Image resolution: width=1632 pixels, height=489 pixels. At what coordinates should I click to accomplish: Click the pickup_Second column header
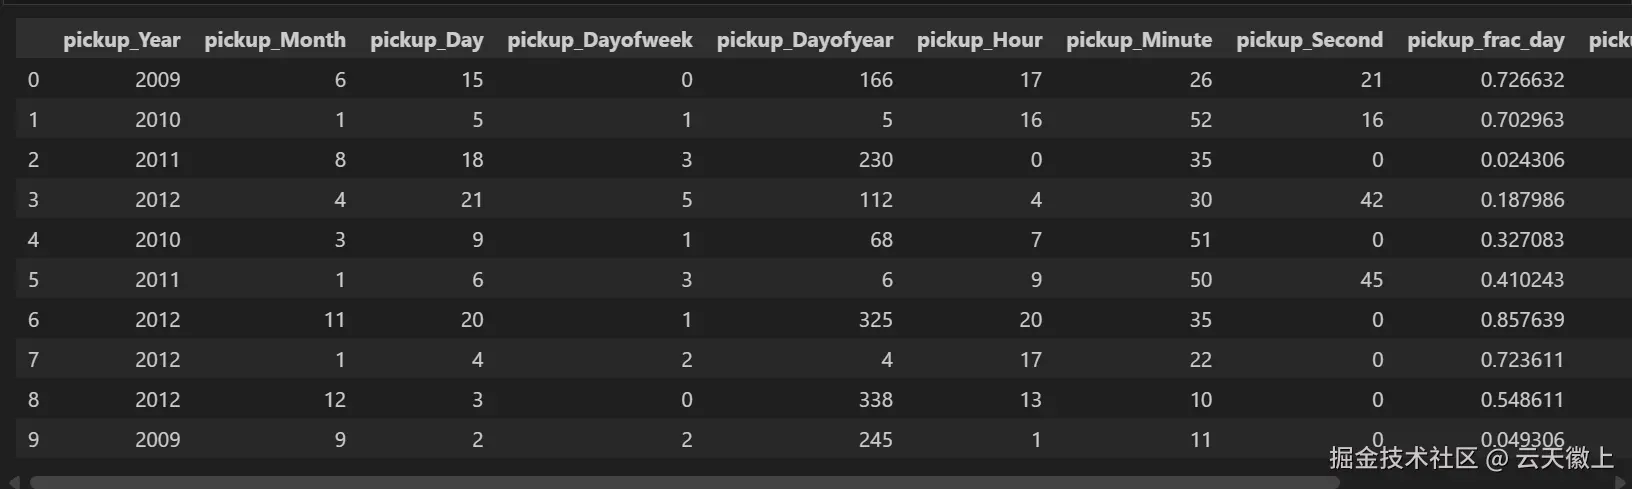point(1309,40)
